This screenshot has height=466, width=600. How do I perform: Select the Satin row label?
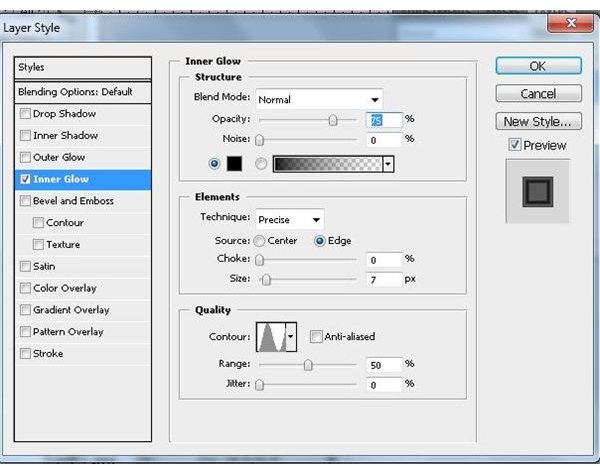(x=44, y=266)
